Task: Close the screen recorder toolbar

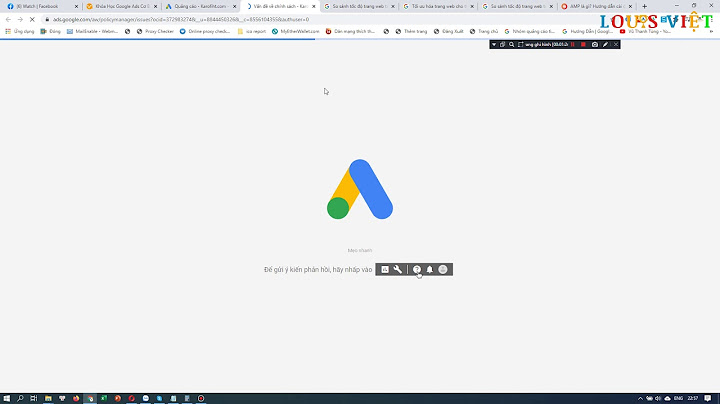Action: (616, 45)
